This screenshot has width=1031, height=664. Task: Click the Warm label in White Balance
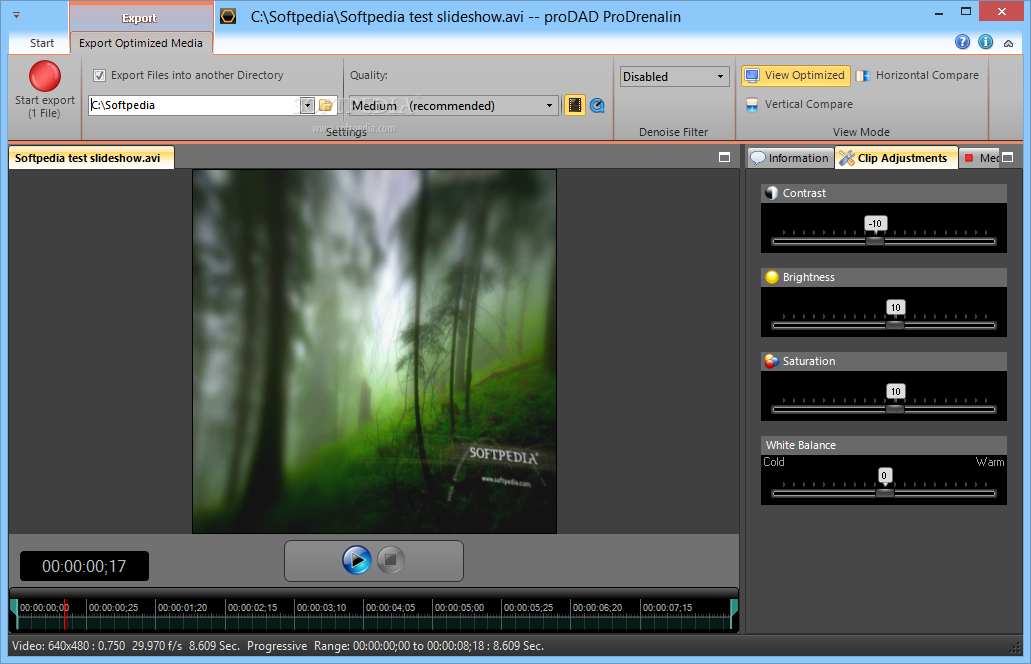[990, 462]
